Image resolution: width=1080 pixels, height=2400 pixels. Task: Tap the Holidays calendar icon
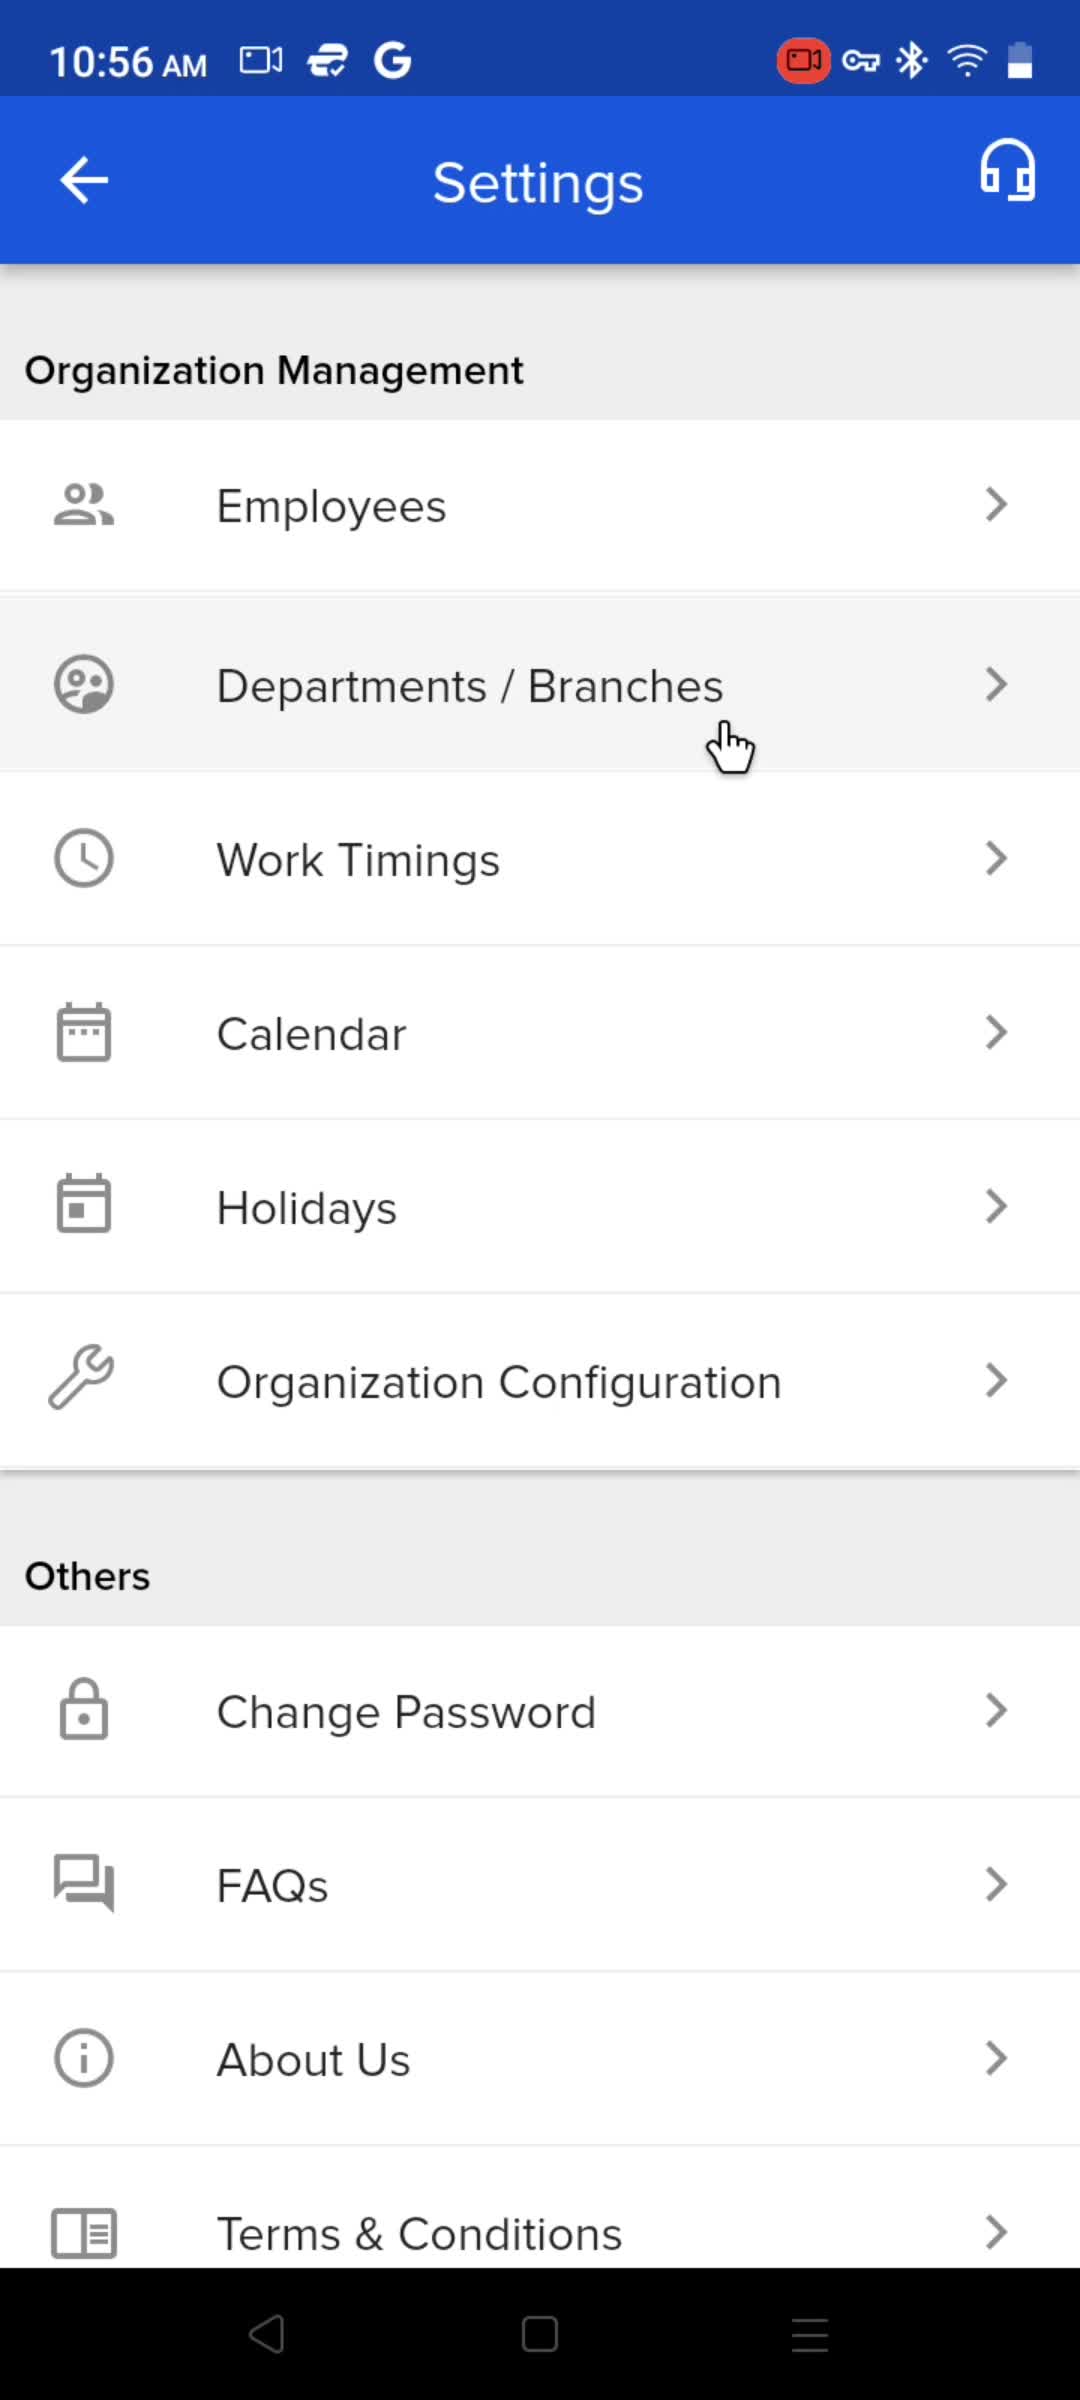tap(84, 1204)
